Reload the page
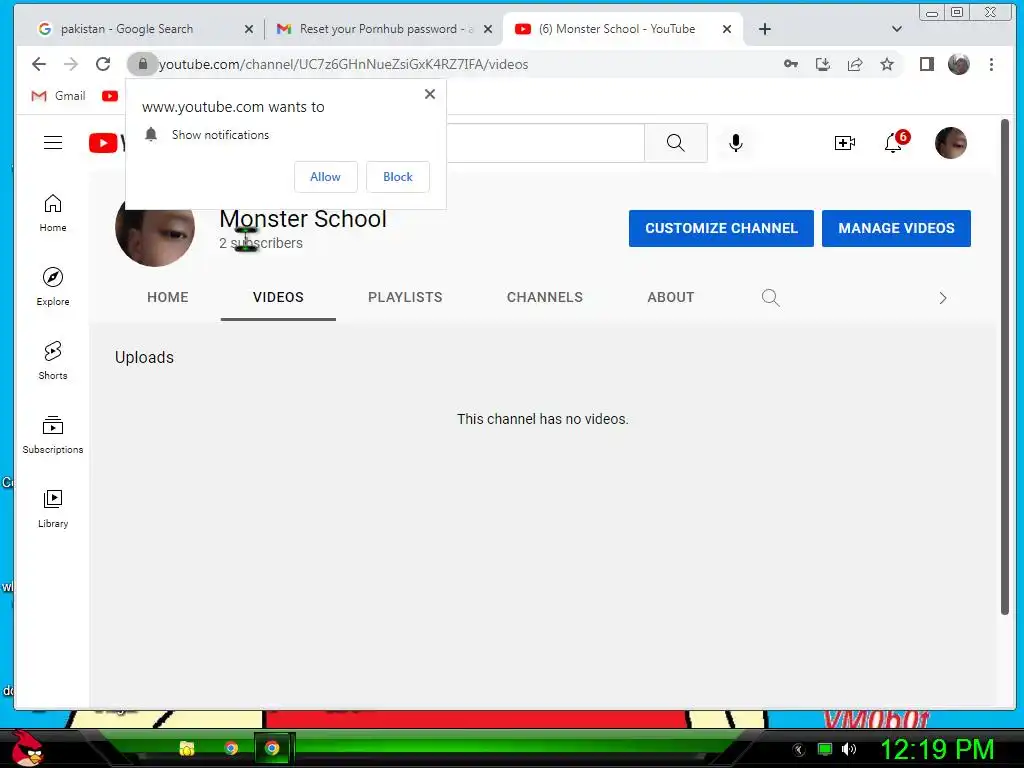The image size is (1024, 768). click(x=103, y=64)
